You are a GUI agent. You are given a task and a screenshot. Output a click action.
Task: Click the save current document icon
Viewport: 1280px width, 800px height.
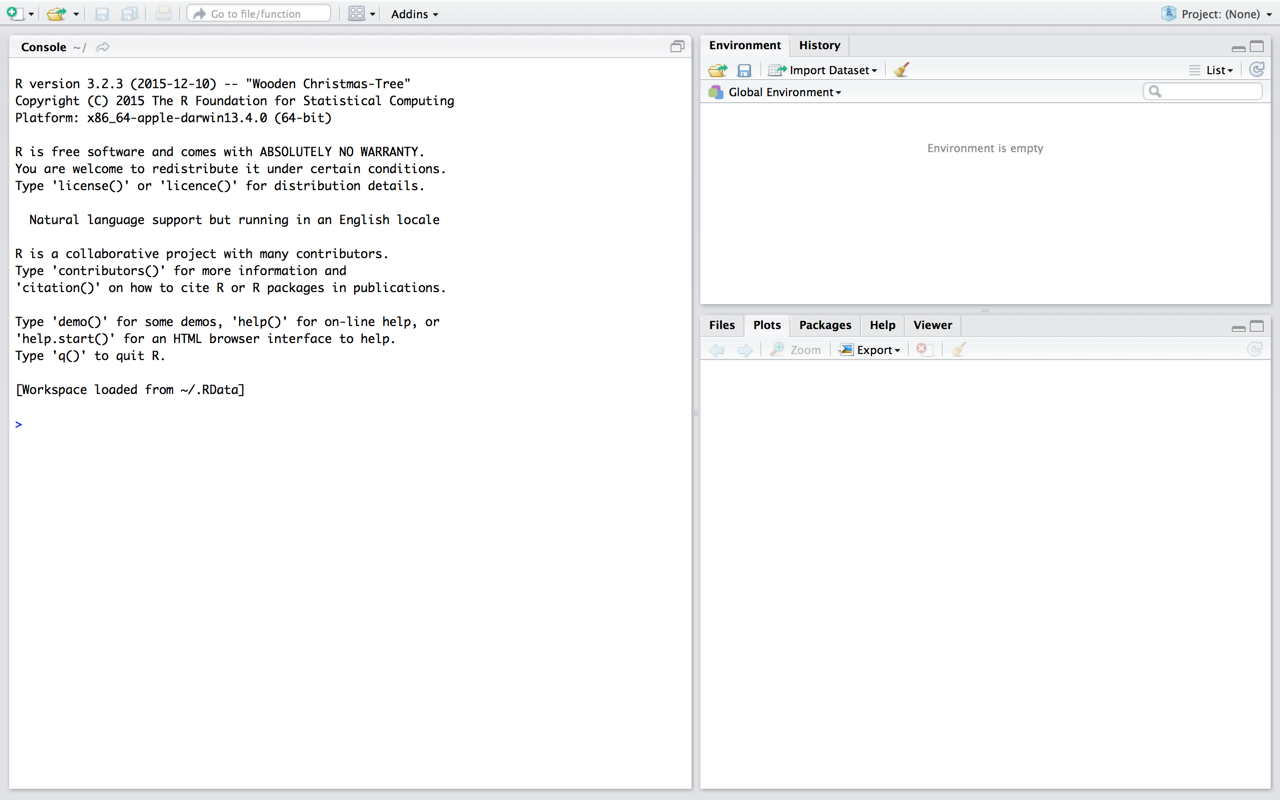[x=102, y=14]
